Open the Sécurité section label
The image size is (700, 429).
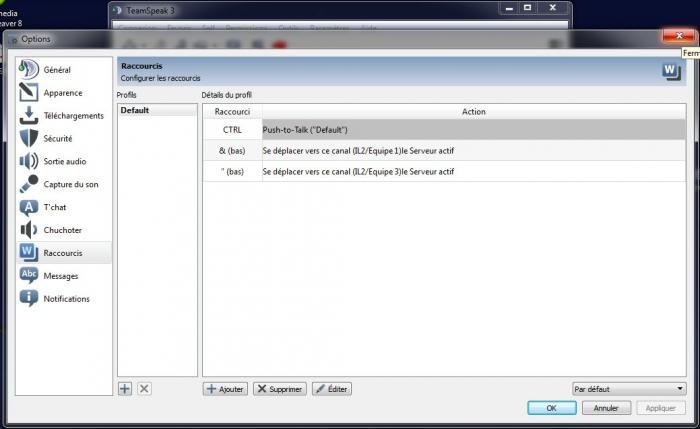click(x=58, y=138)
